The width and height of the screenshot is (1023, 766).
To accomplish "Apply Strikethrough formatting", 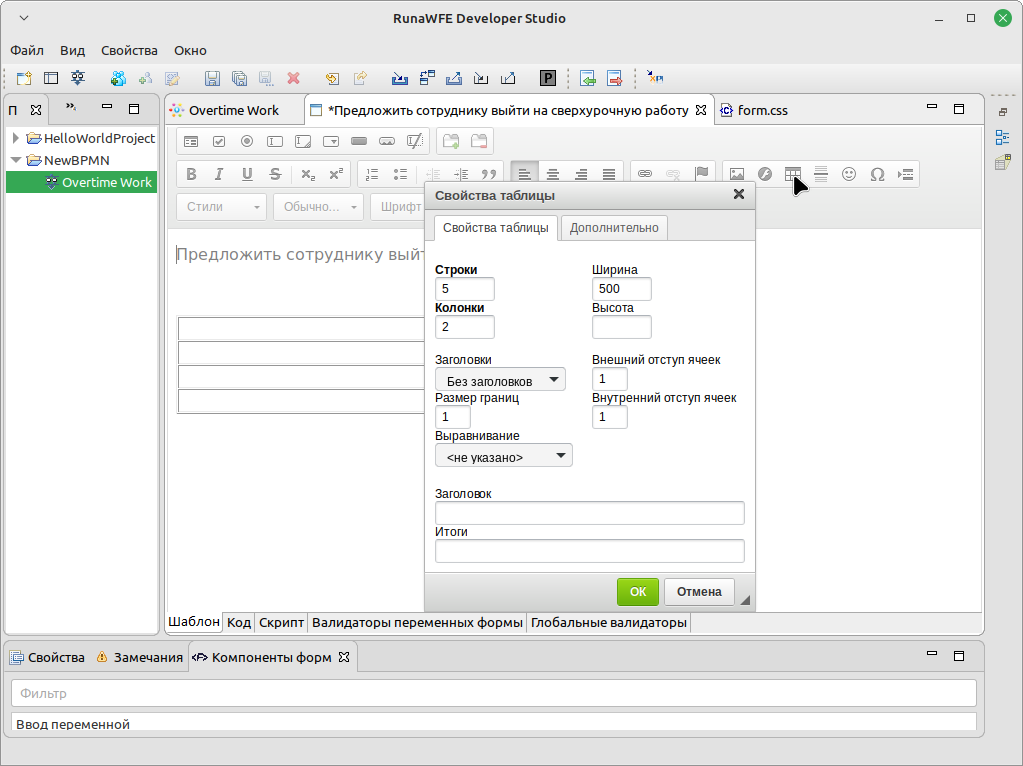I will 275,174.
